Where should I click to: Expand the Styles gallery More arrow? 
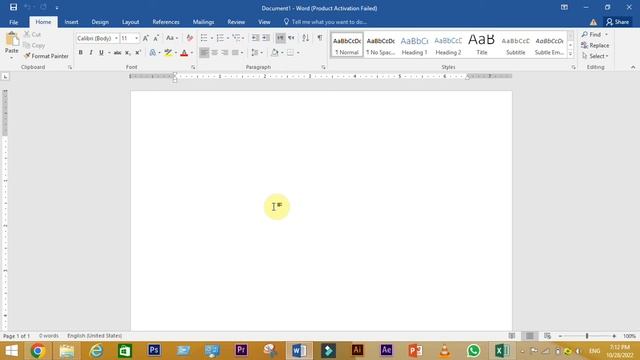tap(571, 54)
